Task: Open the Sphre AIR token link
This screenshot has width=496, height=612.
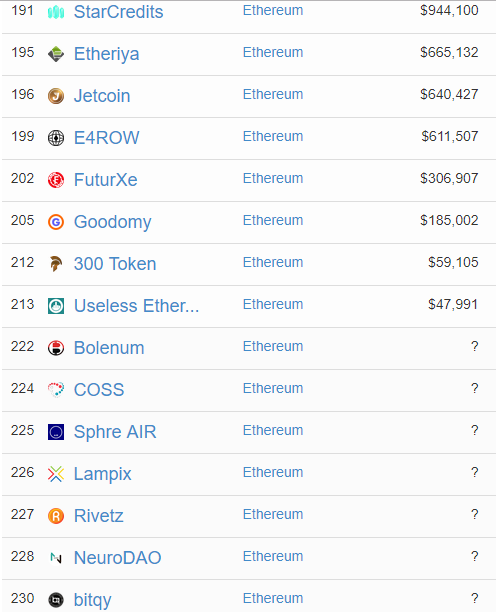Action: [115, 432]
